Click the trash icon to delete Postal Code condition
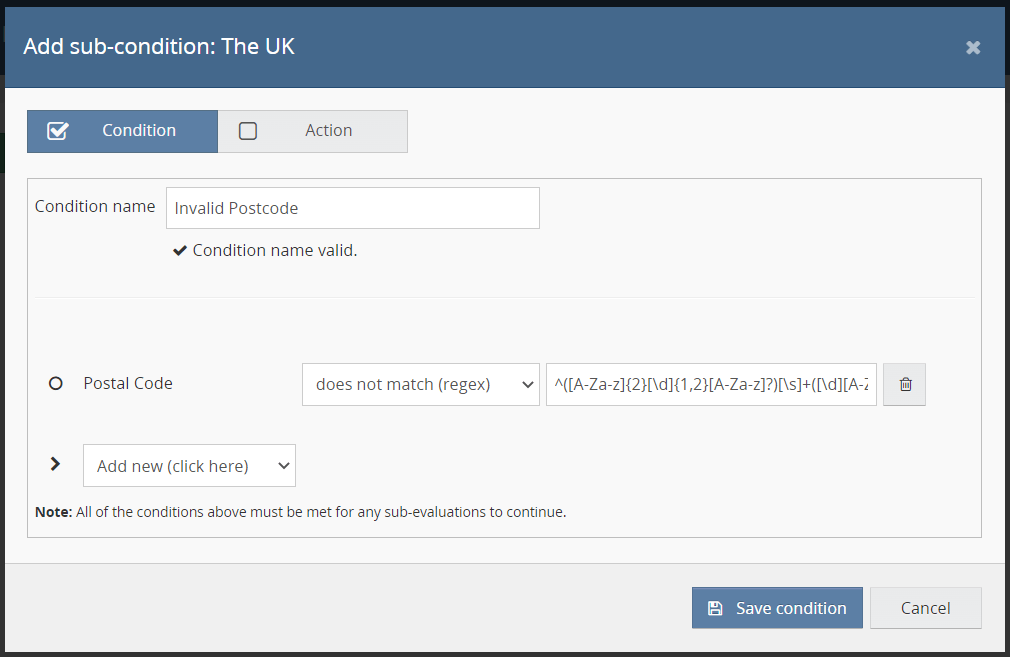Screen dimensions: 1010x657 click(x=904, y=384)
